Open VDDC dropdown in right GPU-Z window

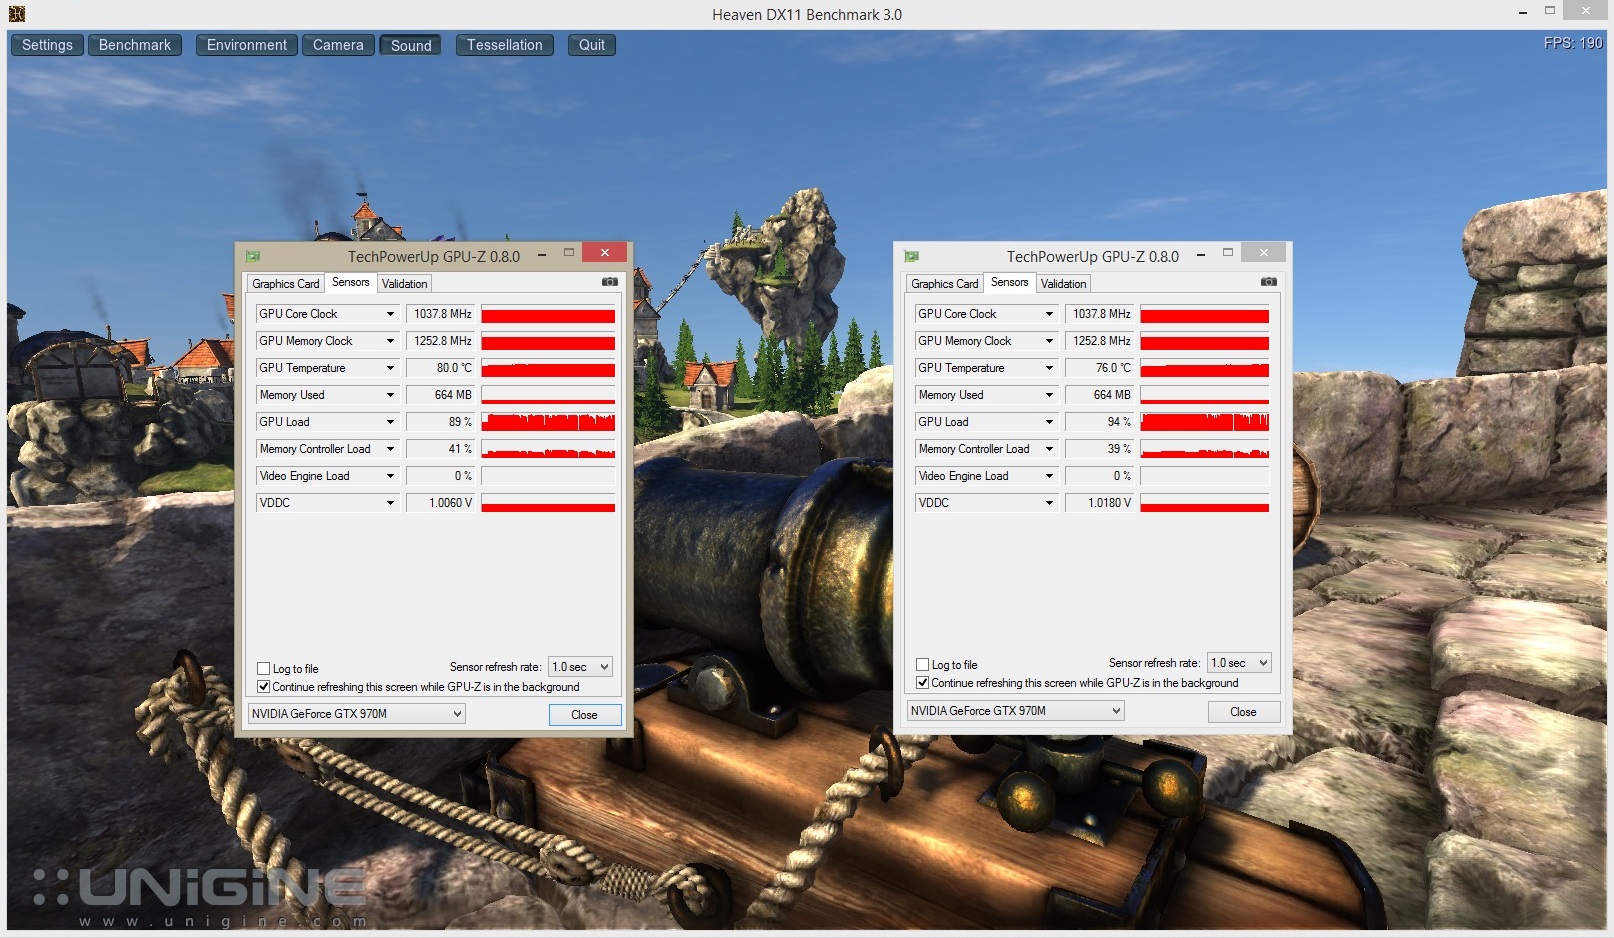[x=1049, y=503]
